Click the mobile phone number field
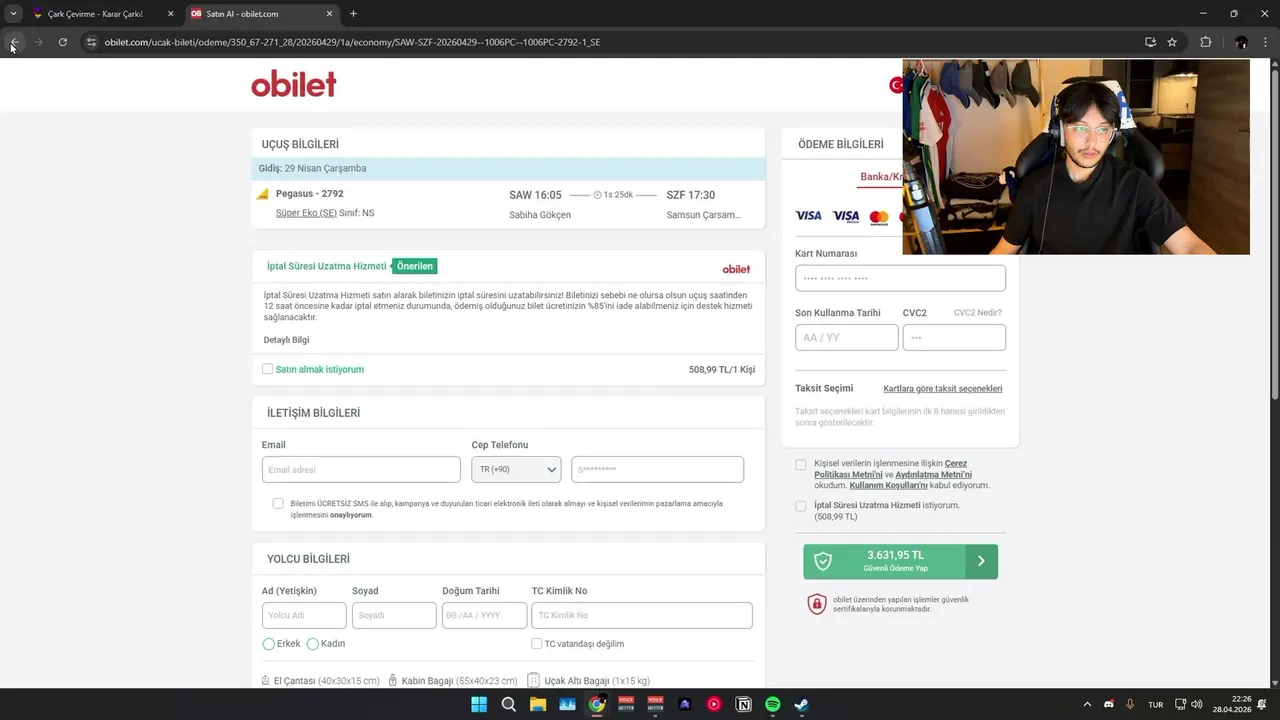 657,469
